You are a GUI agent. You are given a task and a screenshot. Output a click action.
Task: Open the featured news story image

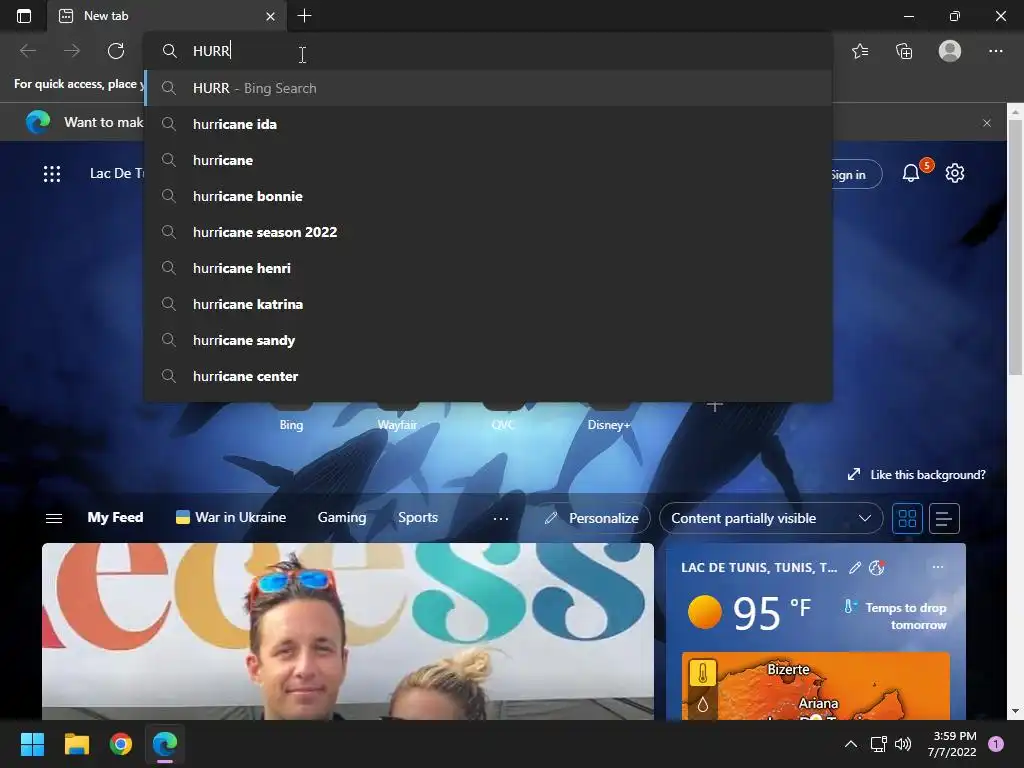click(x=348, y=632)
